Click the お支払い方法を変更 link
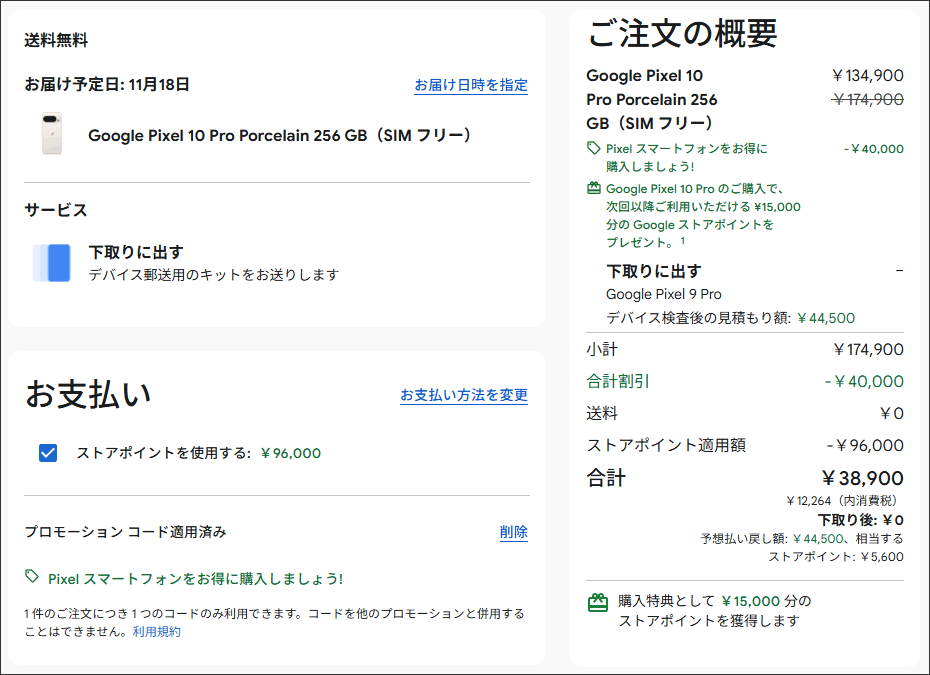The height and width of the screenshot is (675, 930). point(464,395)
